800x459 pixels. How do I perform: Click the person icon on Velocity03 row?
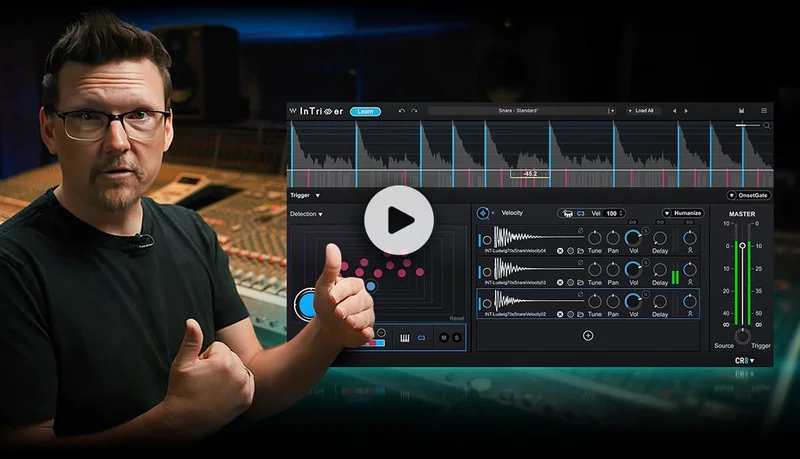point(690,282)
